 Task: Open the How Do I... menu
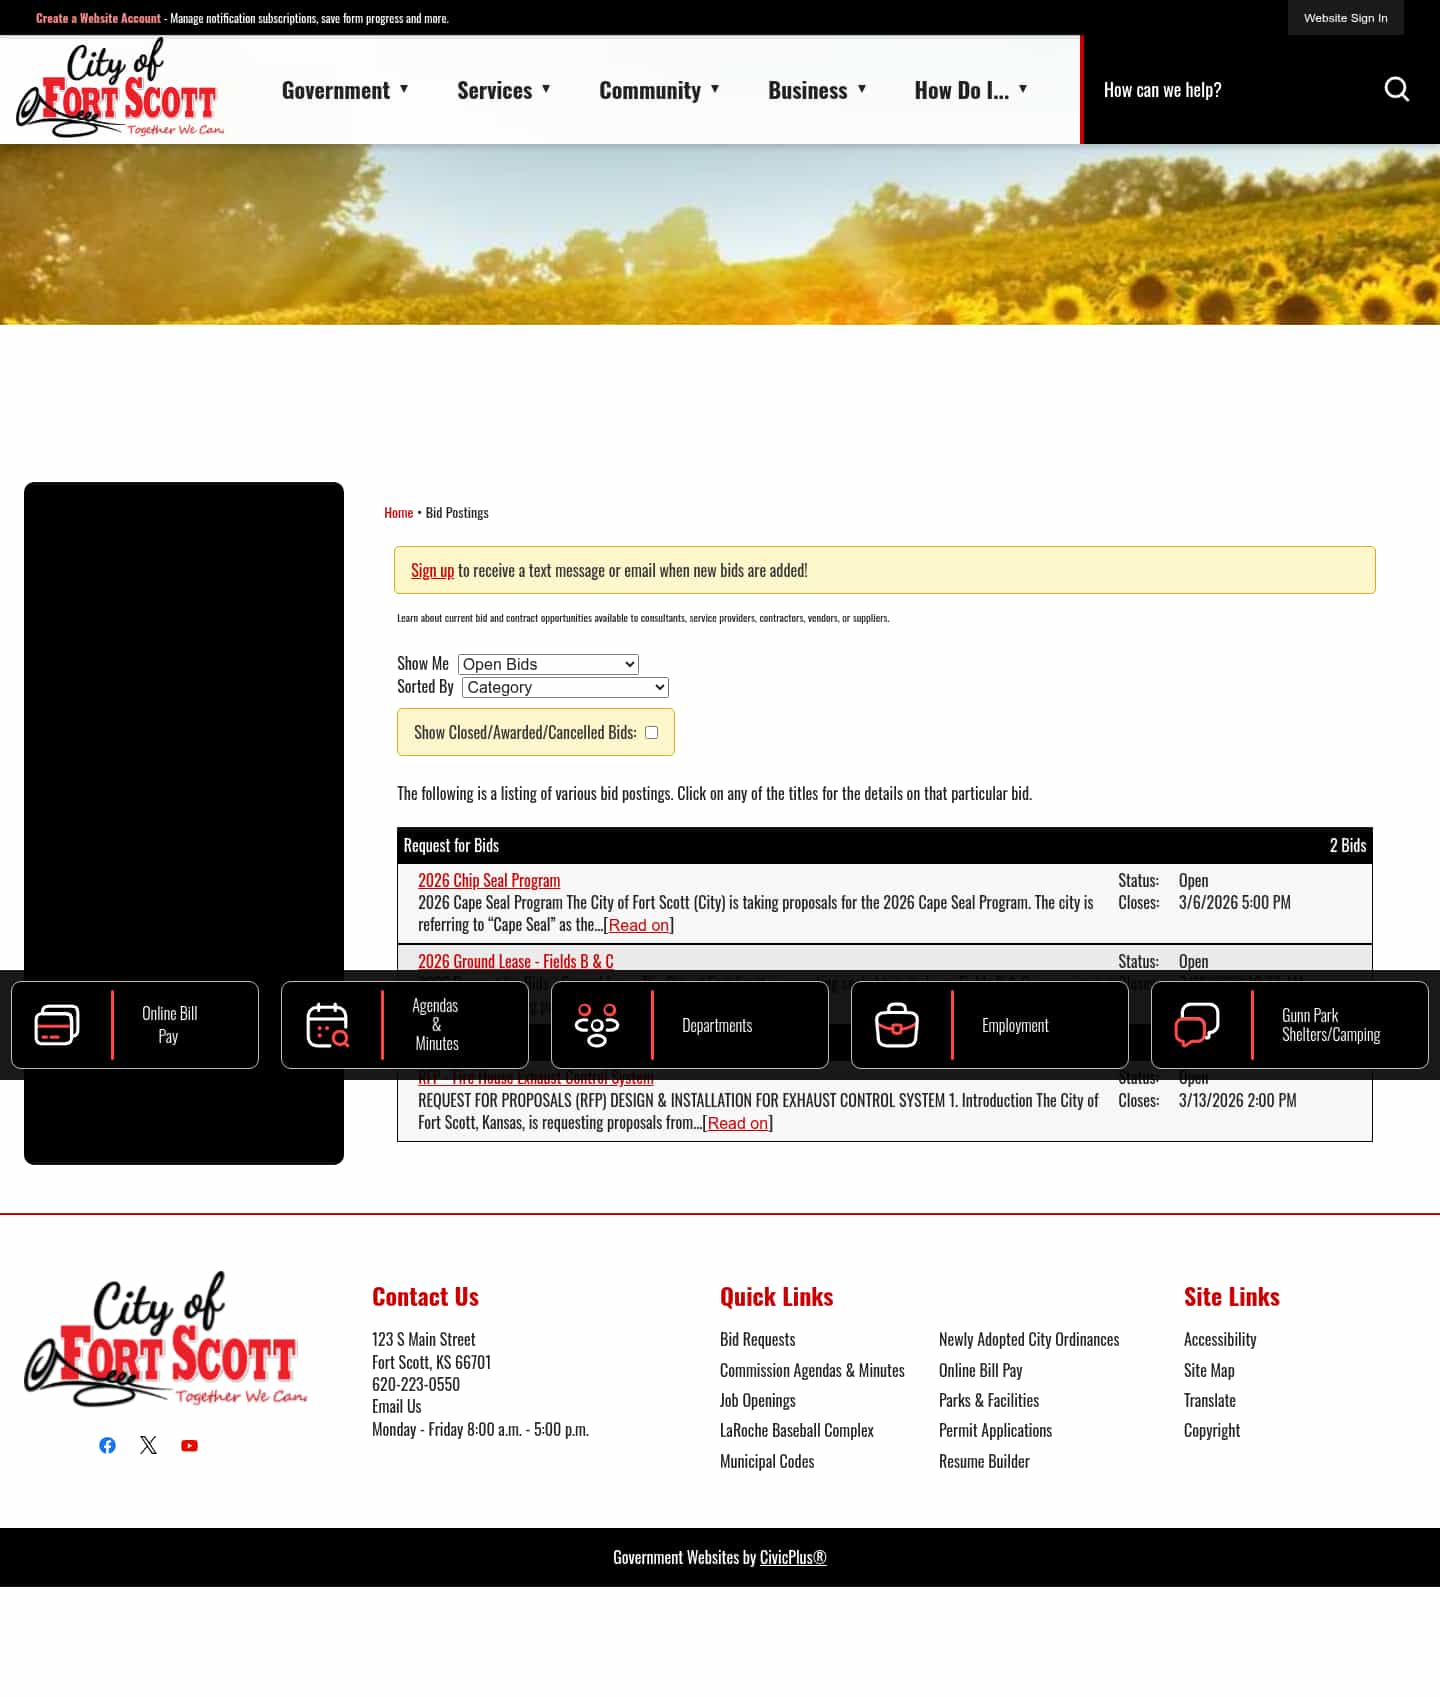(961, 90)
